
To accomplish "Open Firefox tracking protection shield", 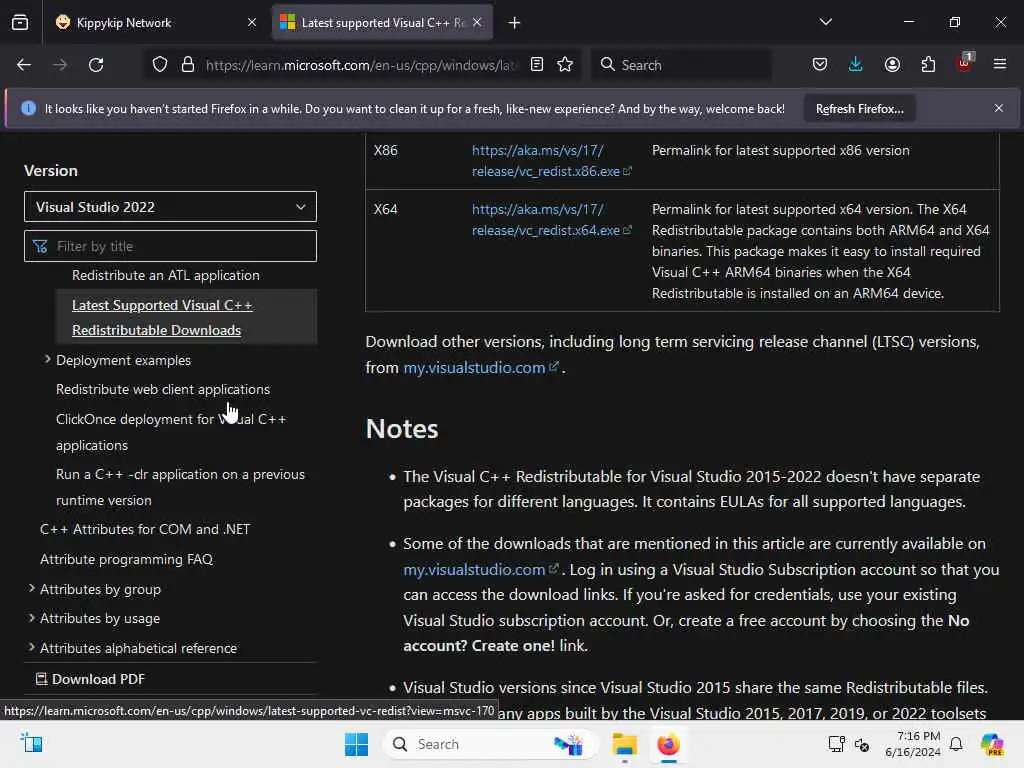I will click(160, 65).
